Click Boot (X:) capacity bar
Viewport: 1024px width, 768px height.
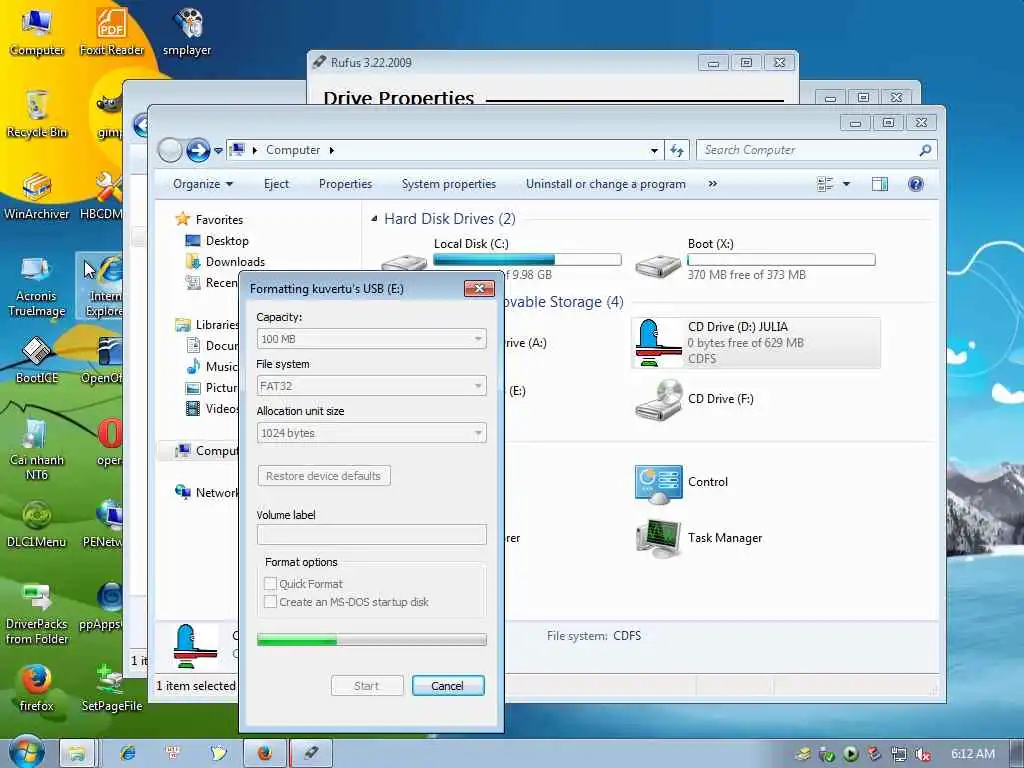pyautogui.click(x=781, y=259)
